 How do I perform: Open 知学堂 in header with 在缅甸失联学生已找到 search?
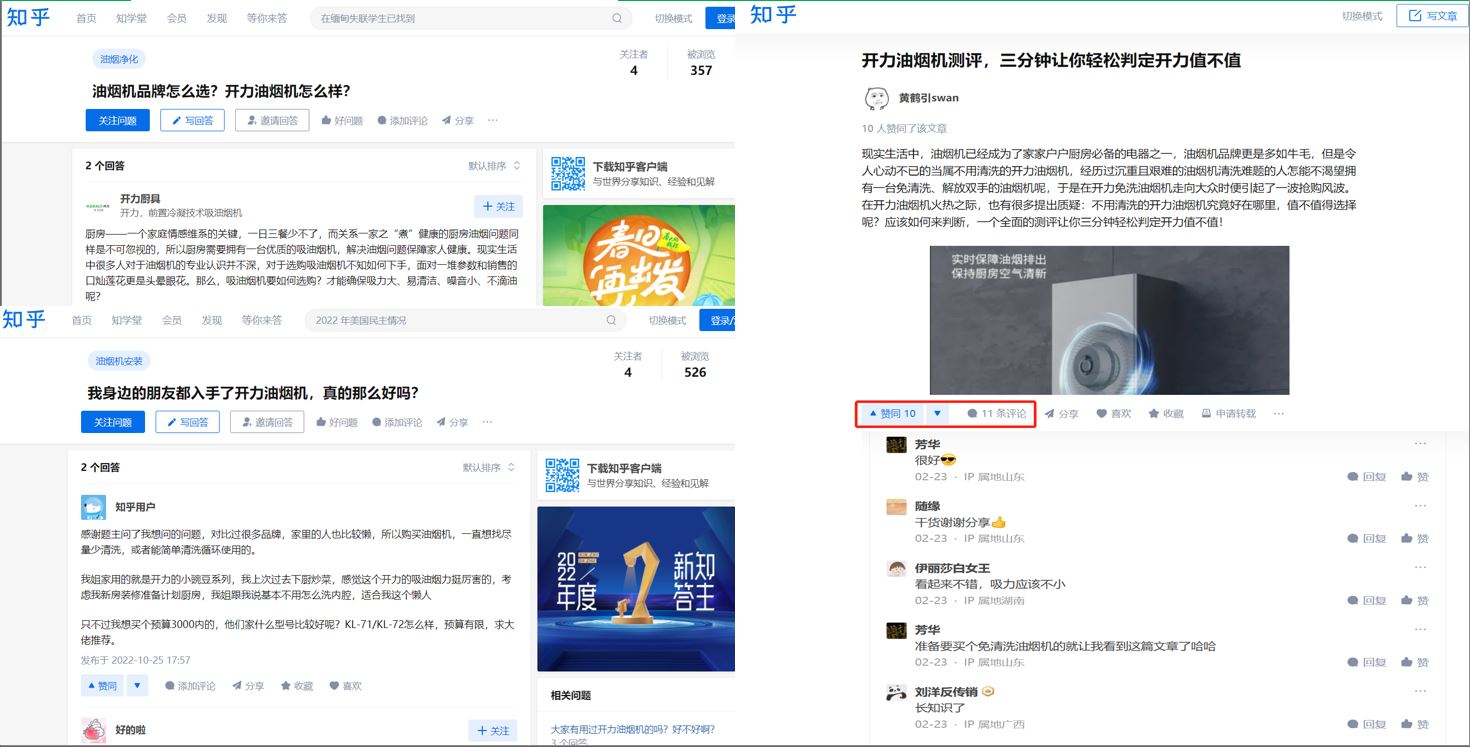(131, 18)
